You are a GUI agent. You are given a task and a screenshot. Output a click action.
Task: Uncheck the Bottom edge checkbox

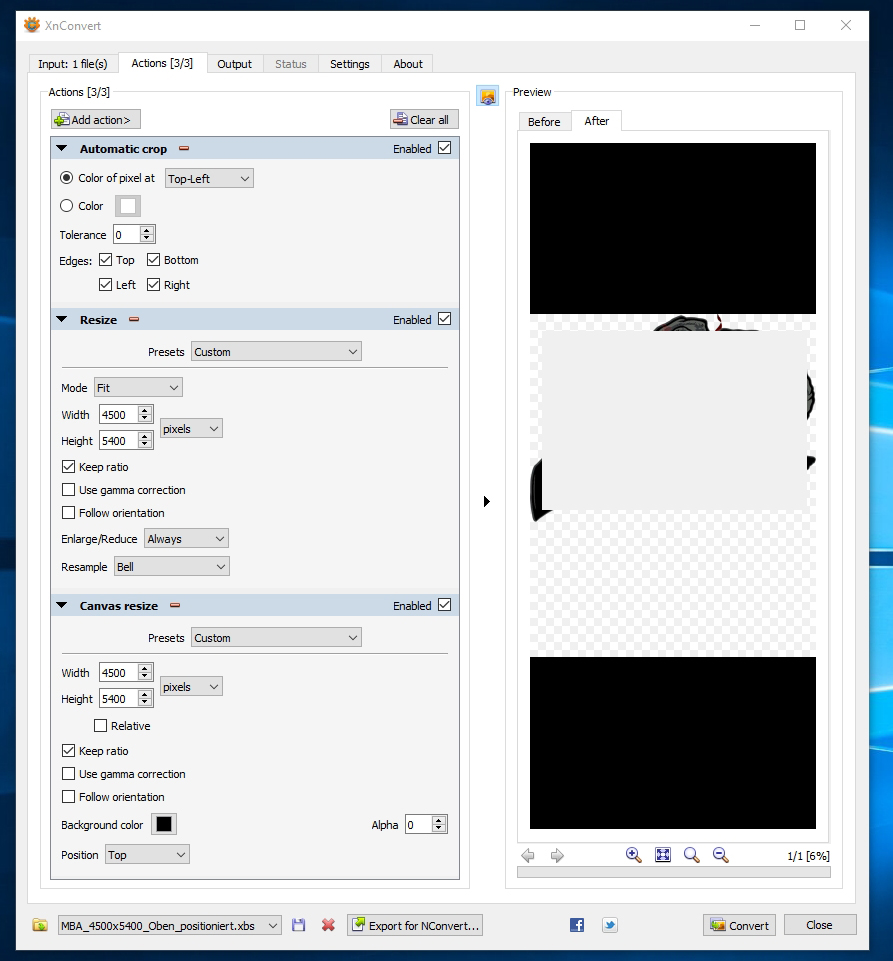click(153, 260)
